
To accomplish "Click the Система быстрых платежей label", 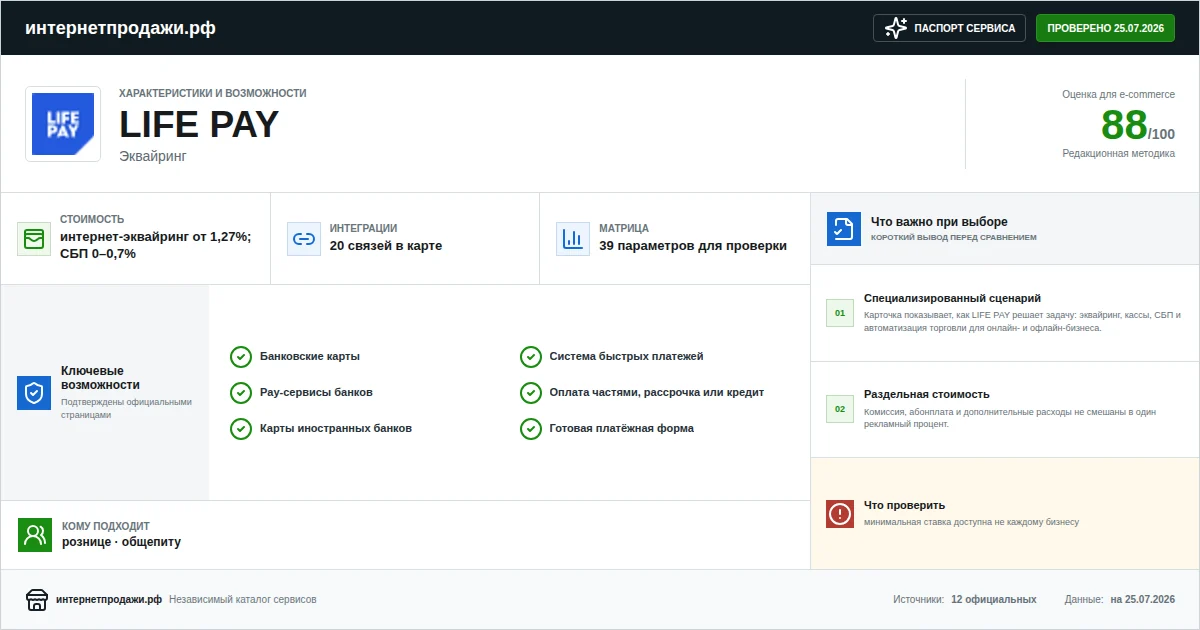I will pos(627,357).
